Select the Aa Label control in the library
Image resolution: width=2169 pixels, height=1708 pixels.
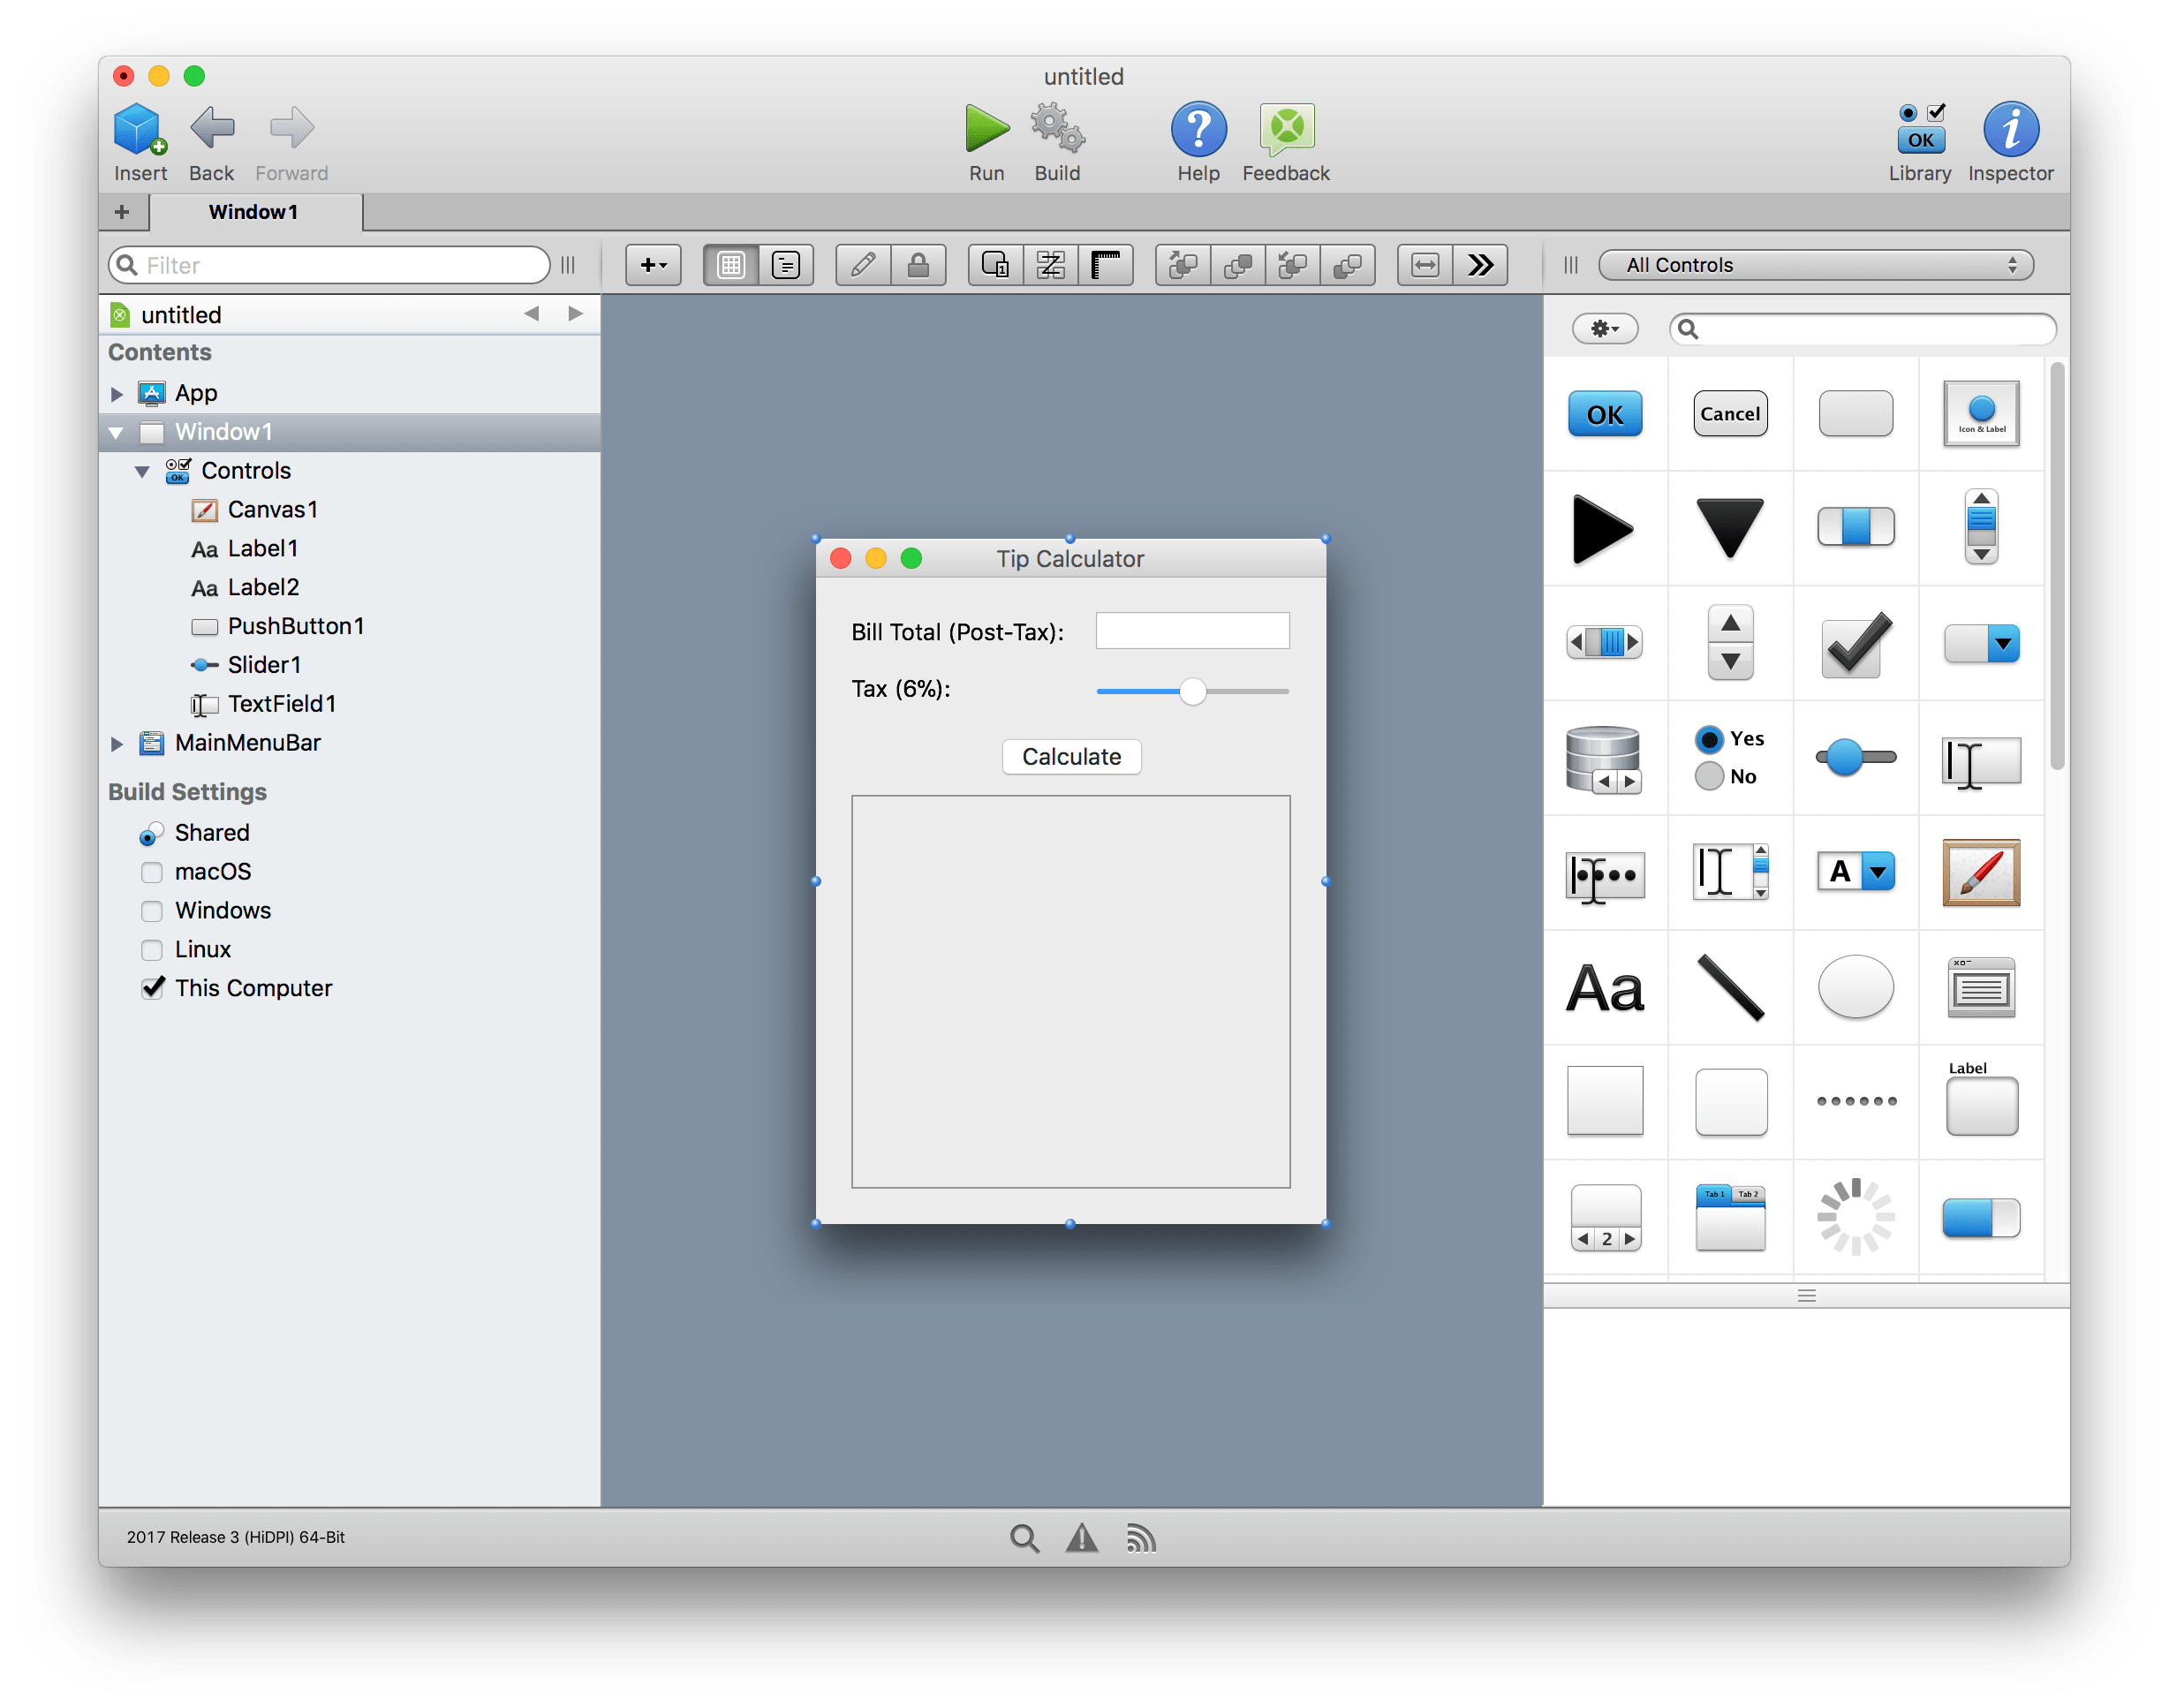[x=1604, y=989]
